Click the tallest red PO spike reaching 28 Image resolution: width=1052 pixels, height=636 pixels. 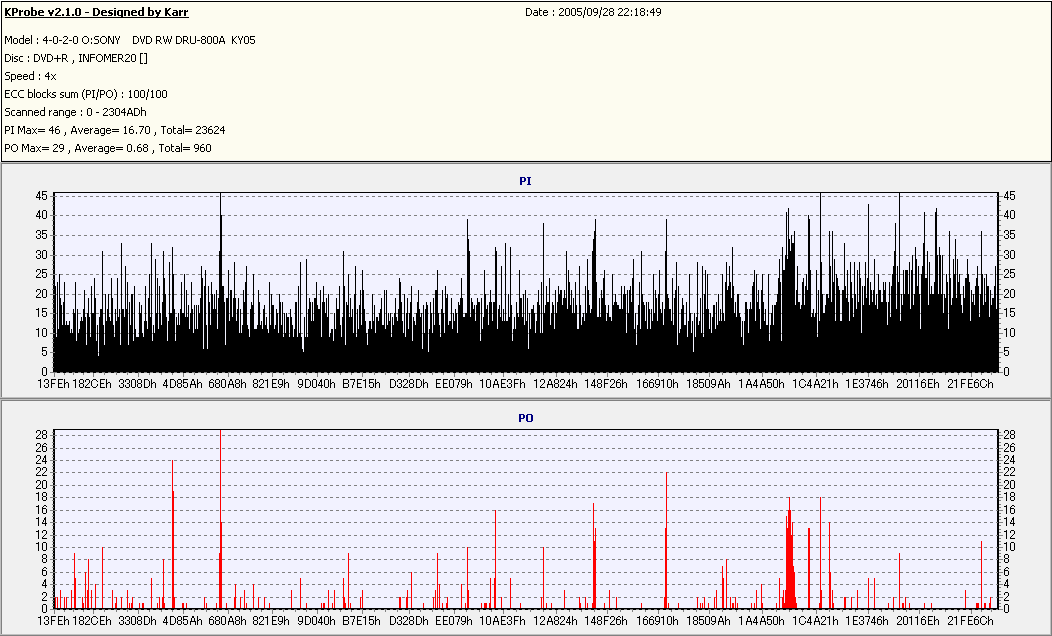(220, 500)
